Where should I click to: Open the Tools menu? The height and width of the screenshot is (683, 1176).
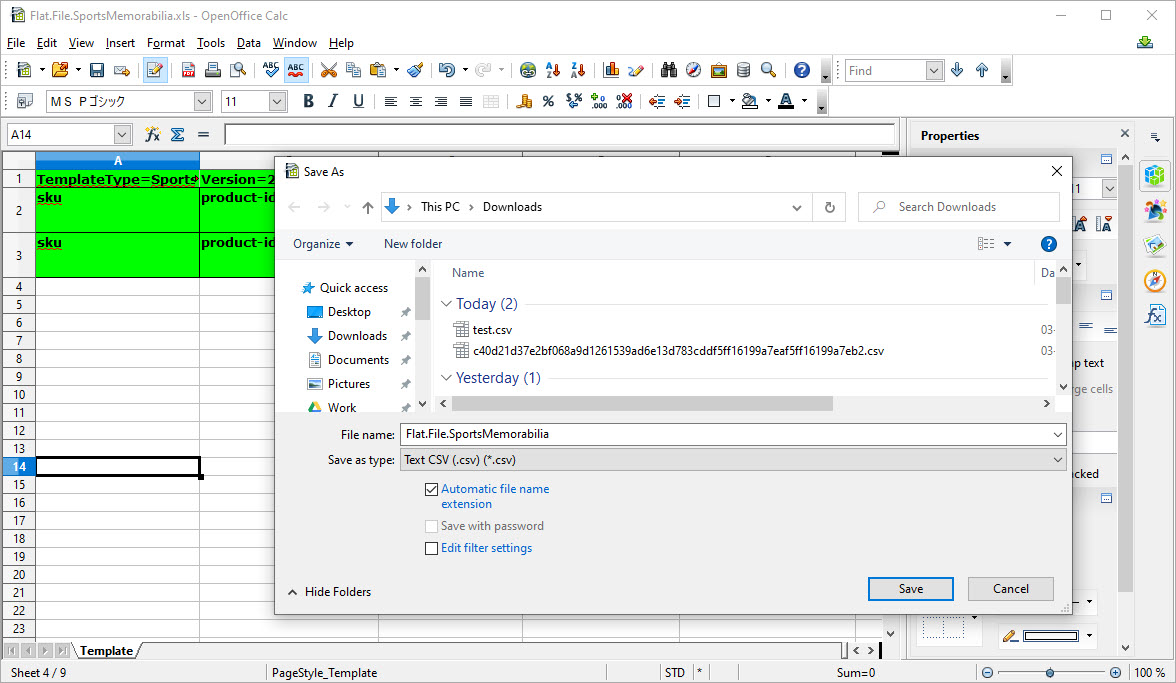[211, 43]
